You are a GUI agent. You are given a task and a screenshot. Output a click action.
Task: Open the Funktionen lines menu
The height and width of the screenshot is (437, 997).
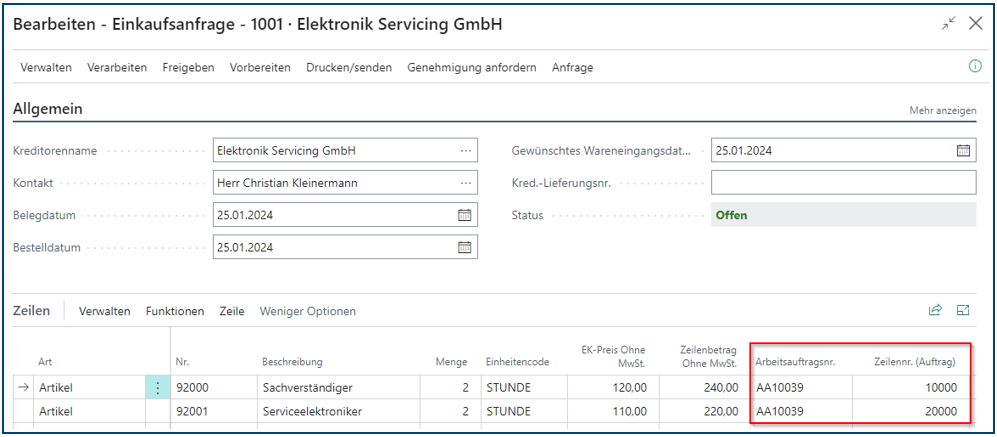click(175, 311)
